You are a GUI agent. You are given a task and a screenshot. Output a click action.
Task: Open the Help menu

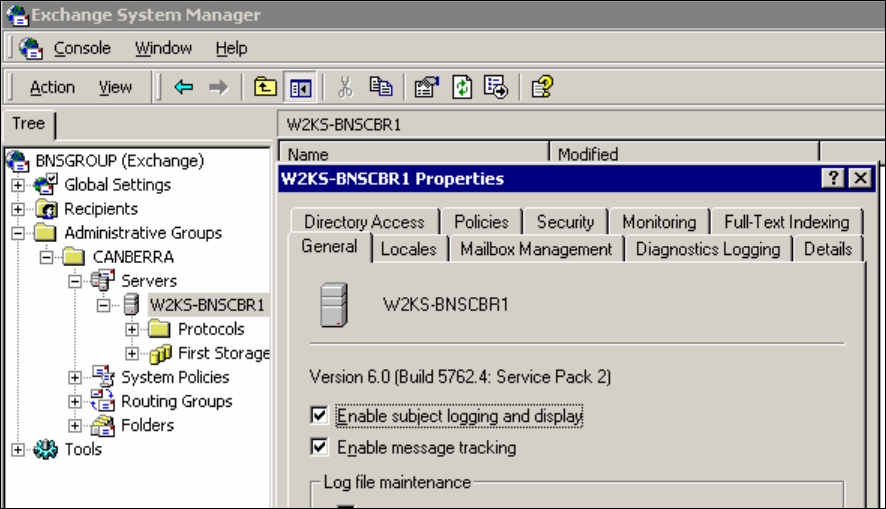[x=231, y=49]
